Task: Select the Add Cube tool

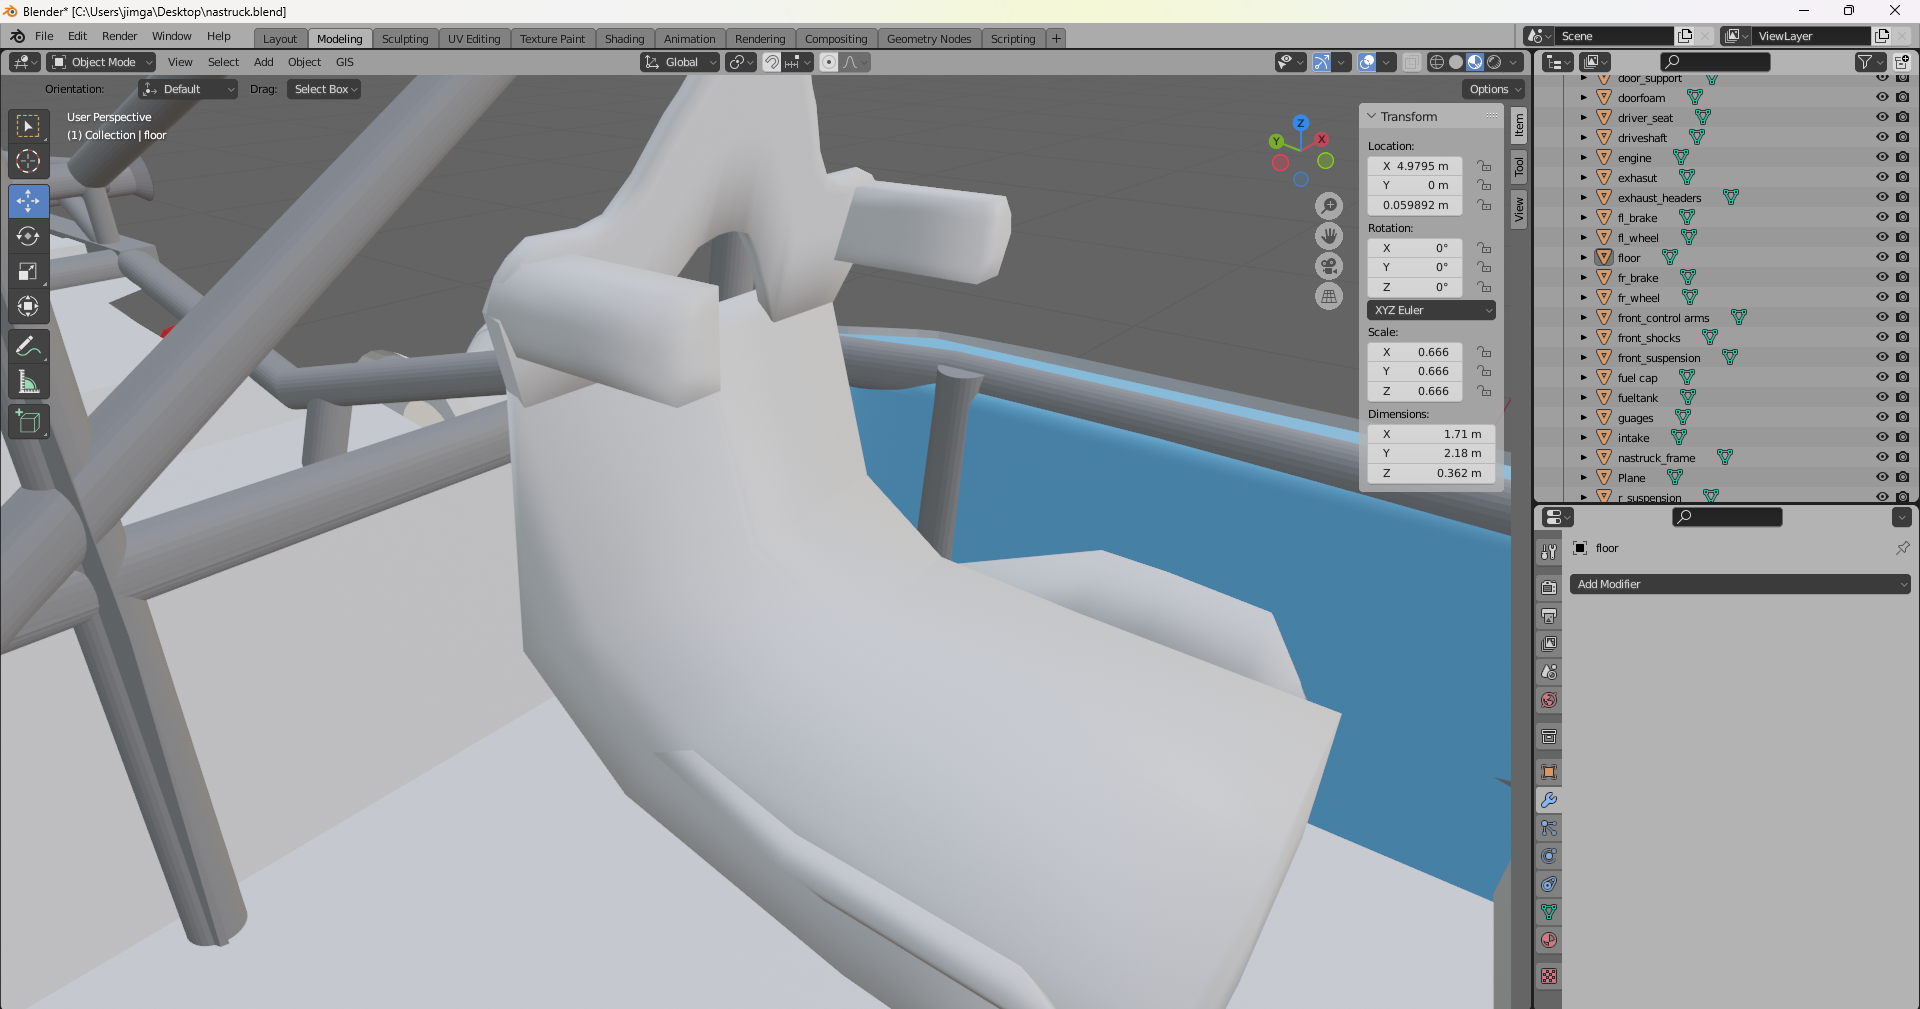Action: 28,422
